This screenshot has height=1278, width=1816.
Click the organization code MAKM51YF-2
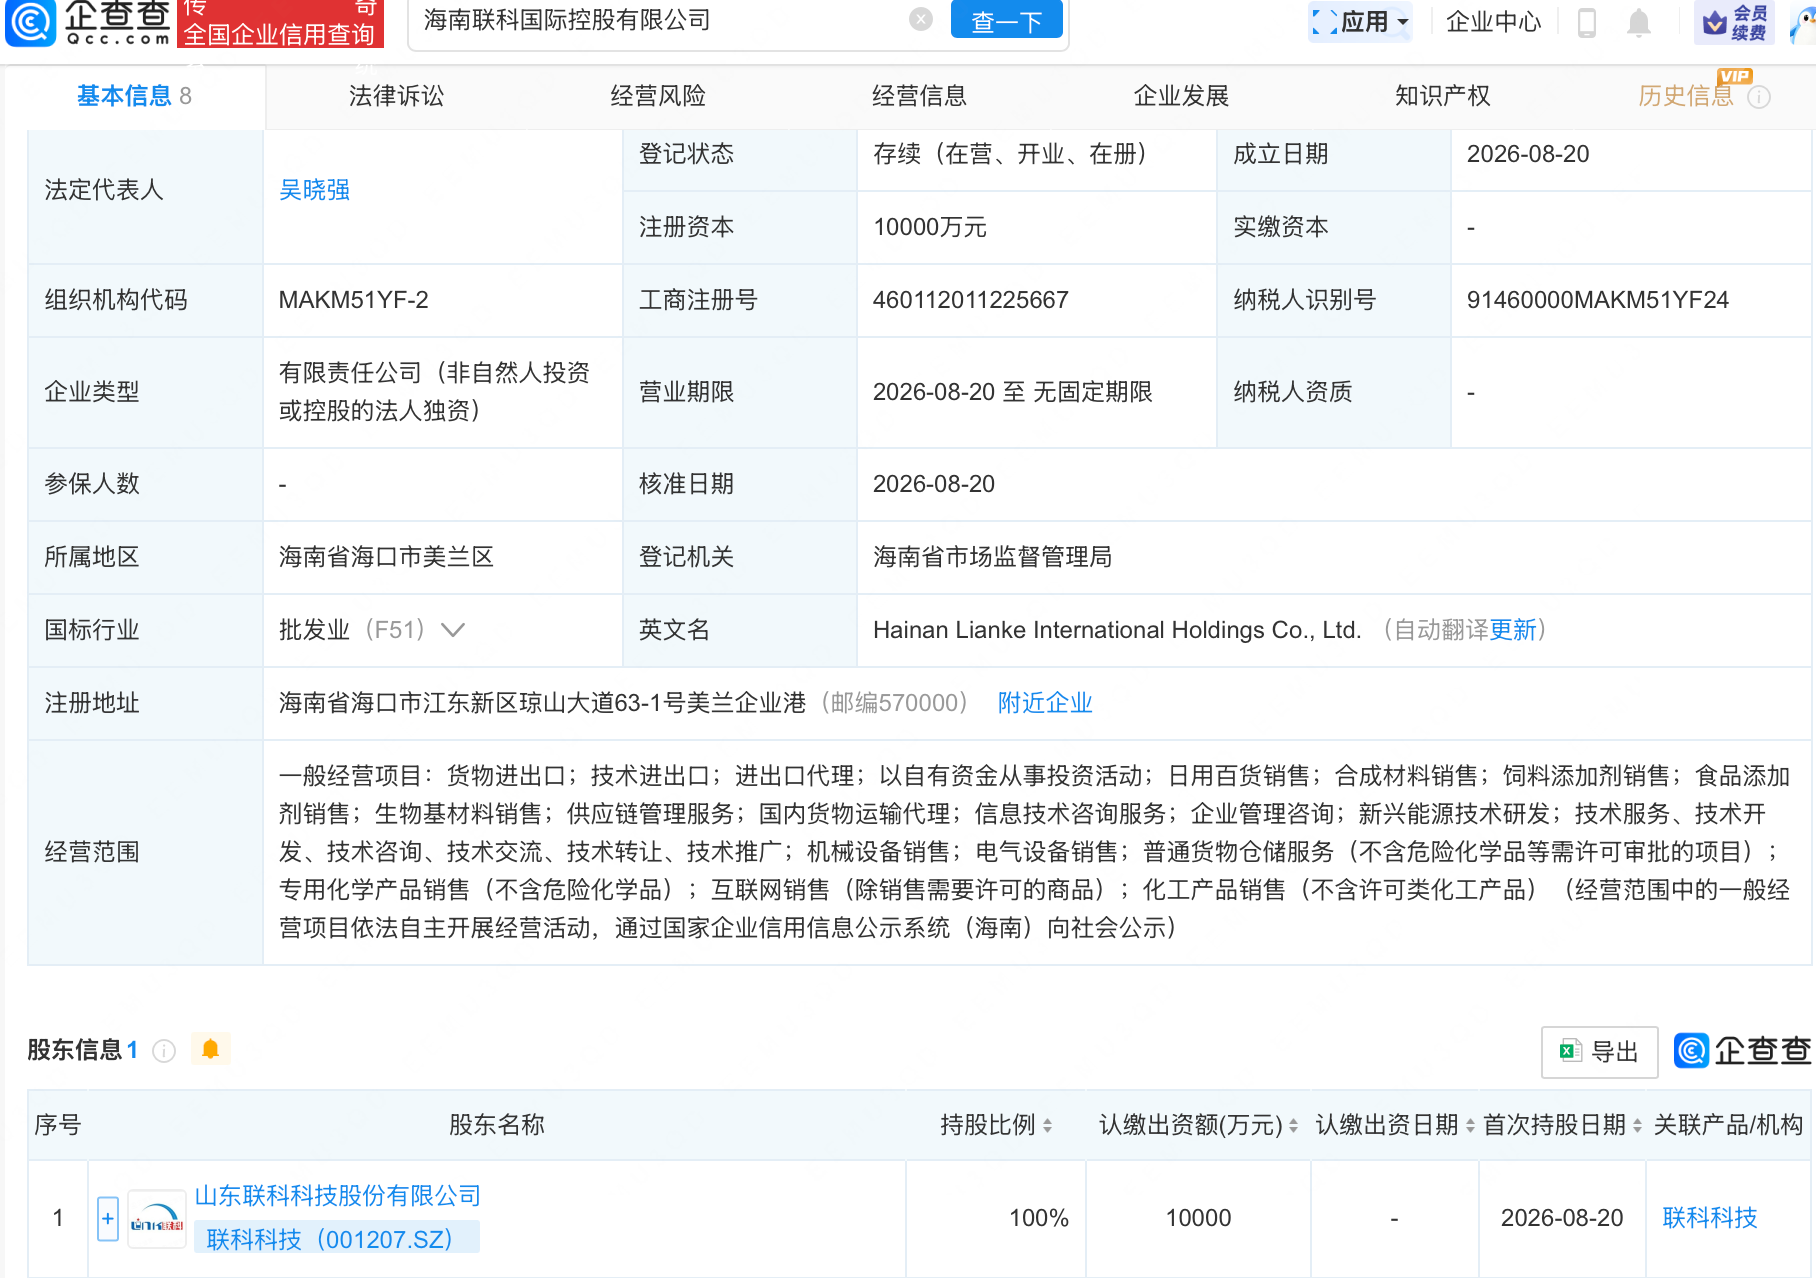(x=353, y=300)
